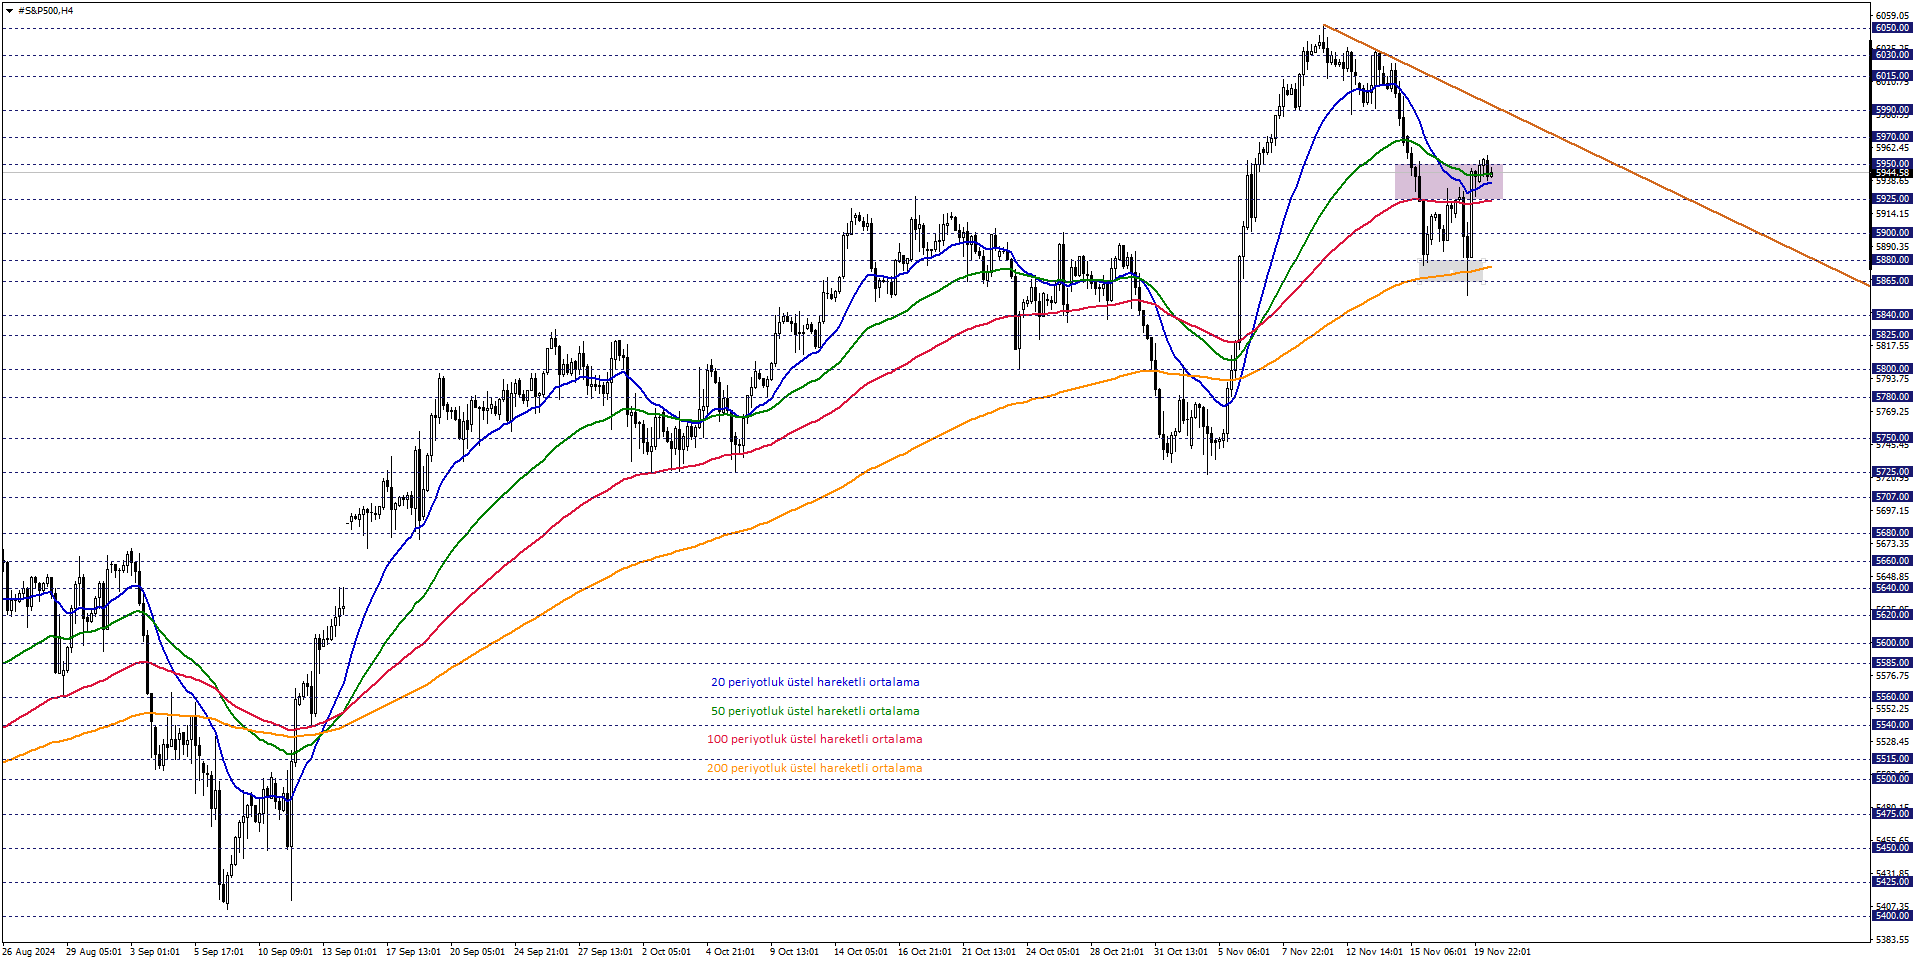Click the 5450.00 price level label
This screenshot has height=963, width=1916.
point(1892,848)
